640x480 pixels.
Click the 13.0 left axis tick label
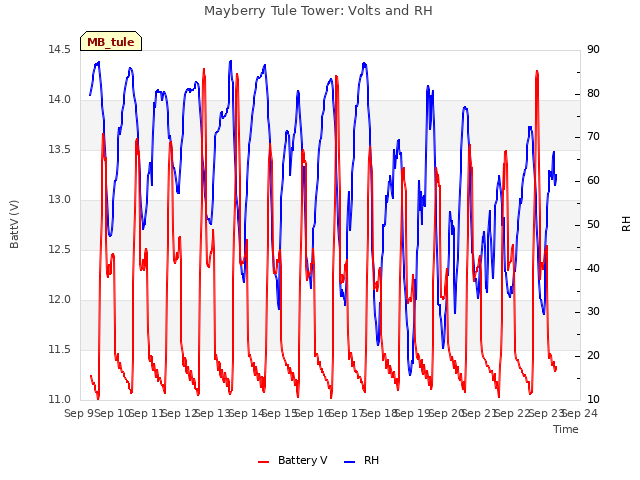pyautogui.click(x=60, y=200)
